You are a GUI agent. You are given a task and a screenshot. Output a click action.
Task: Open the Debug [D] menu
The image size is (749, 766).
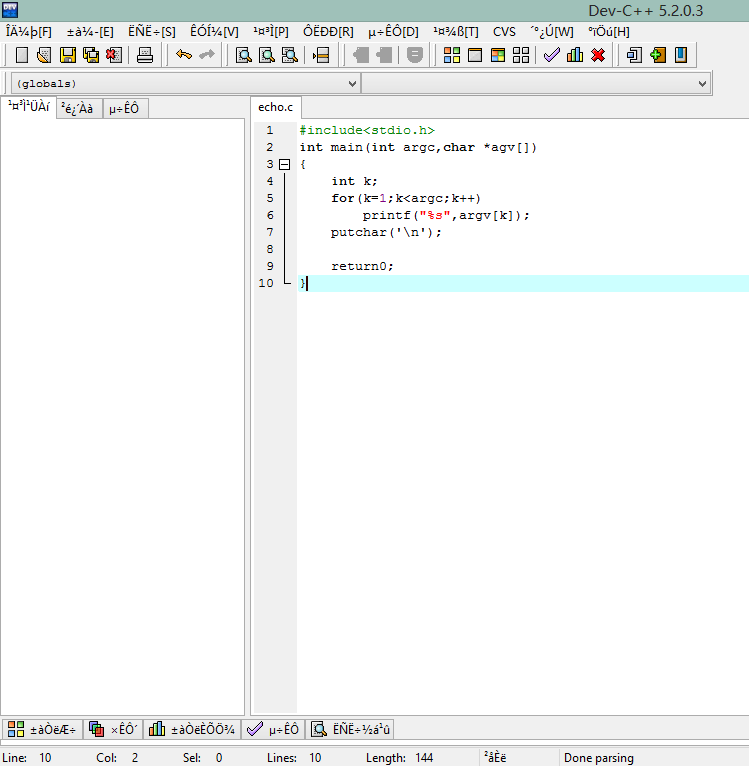click(393, 32)
